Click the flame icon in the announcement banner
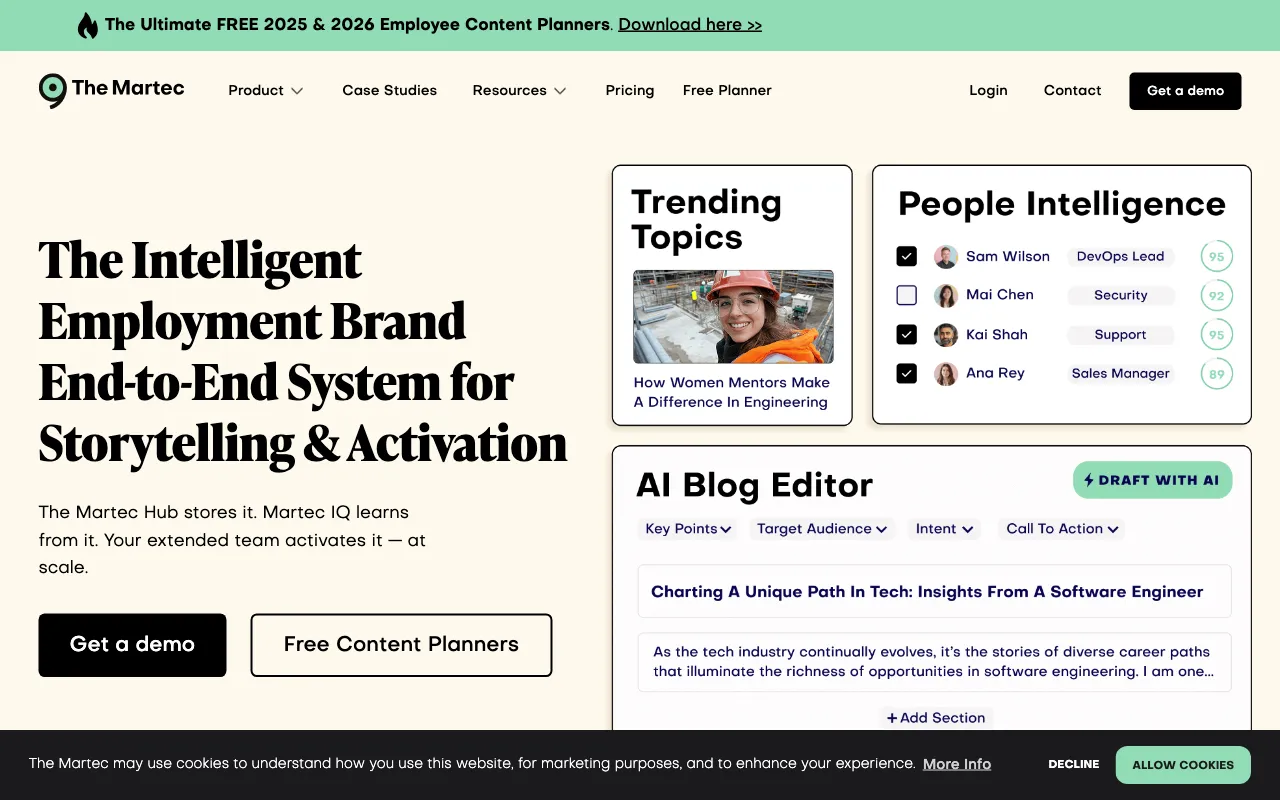This screenshot has width=1280, height=800. pos(88,25)
